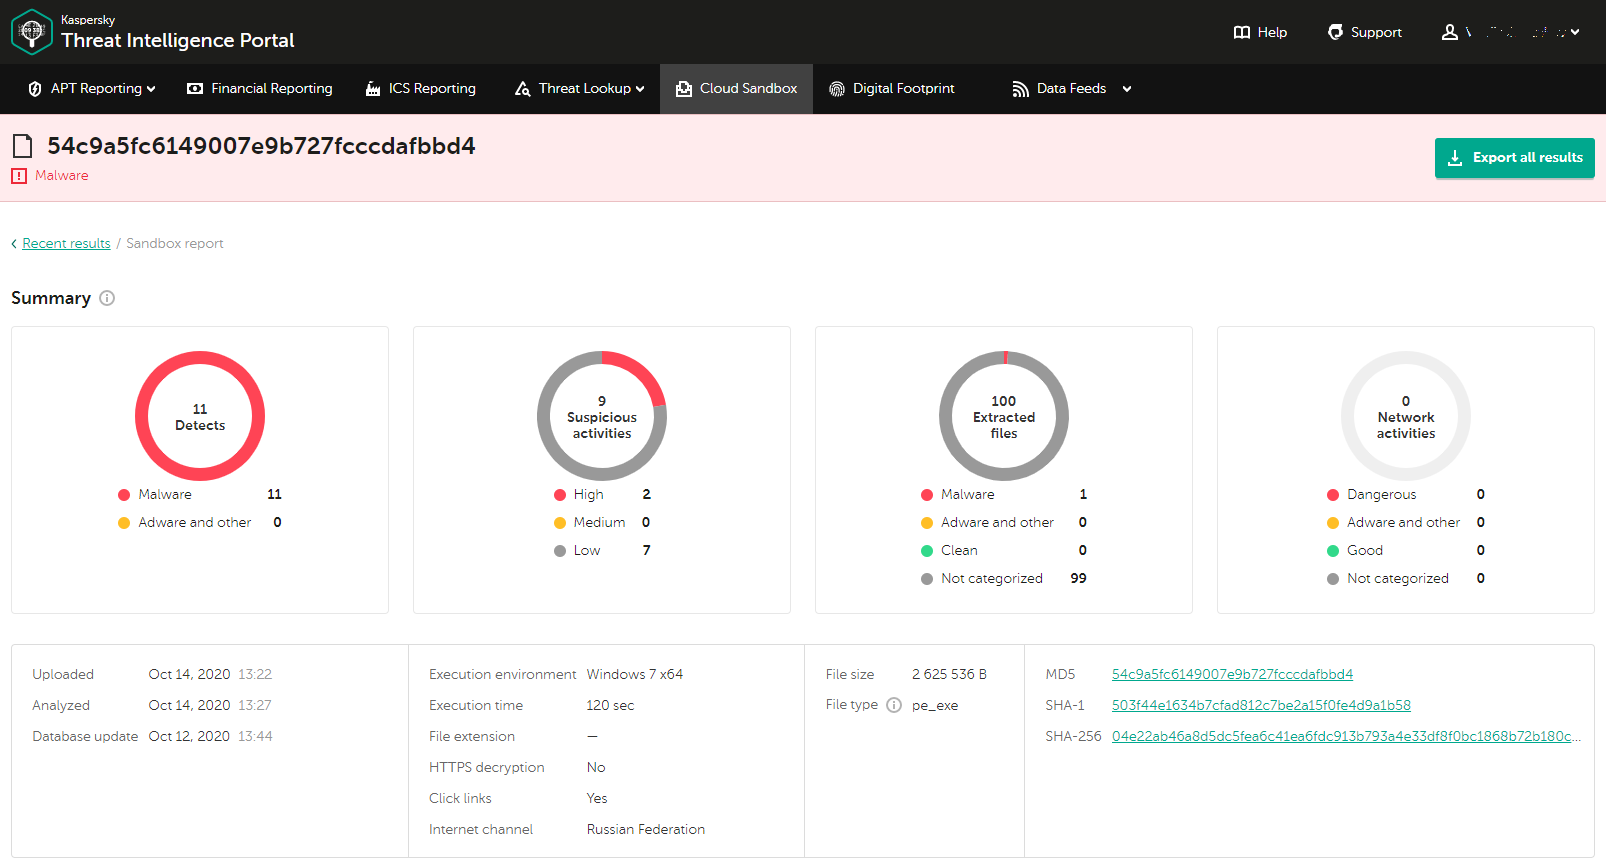The width and height of the screenshot is (1606, 867).
Task: Open the Help link
Action: point(1260,32)
